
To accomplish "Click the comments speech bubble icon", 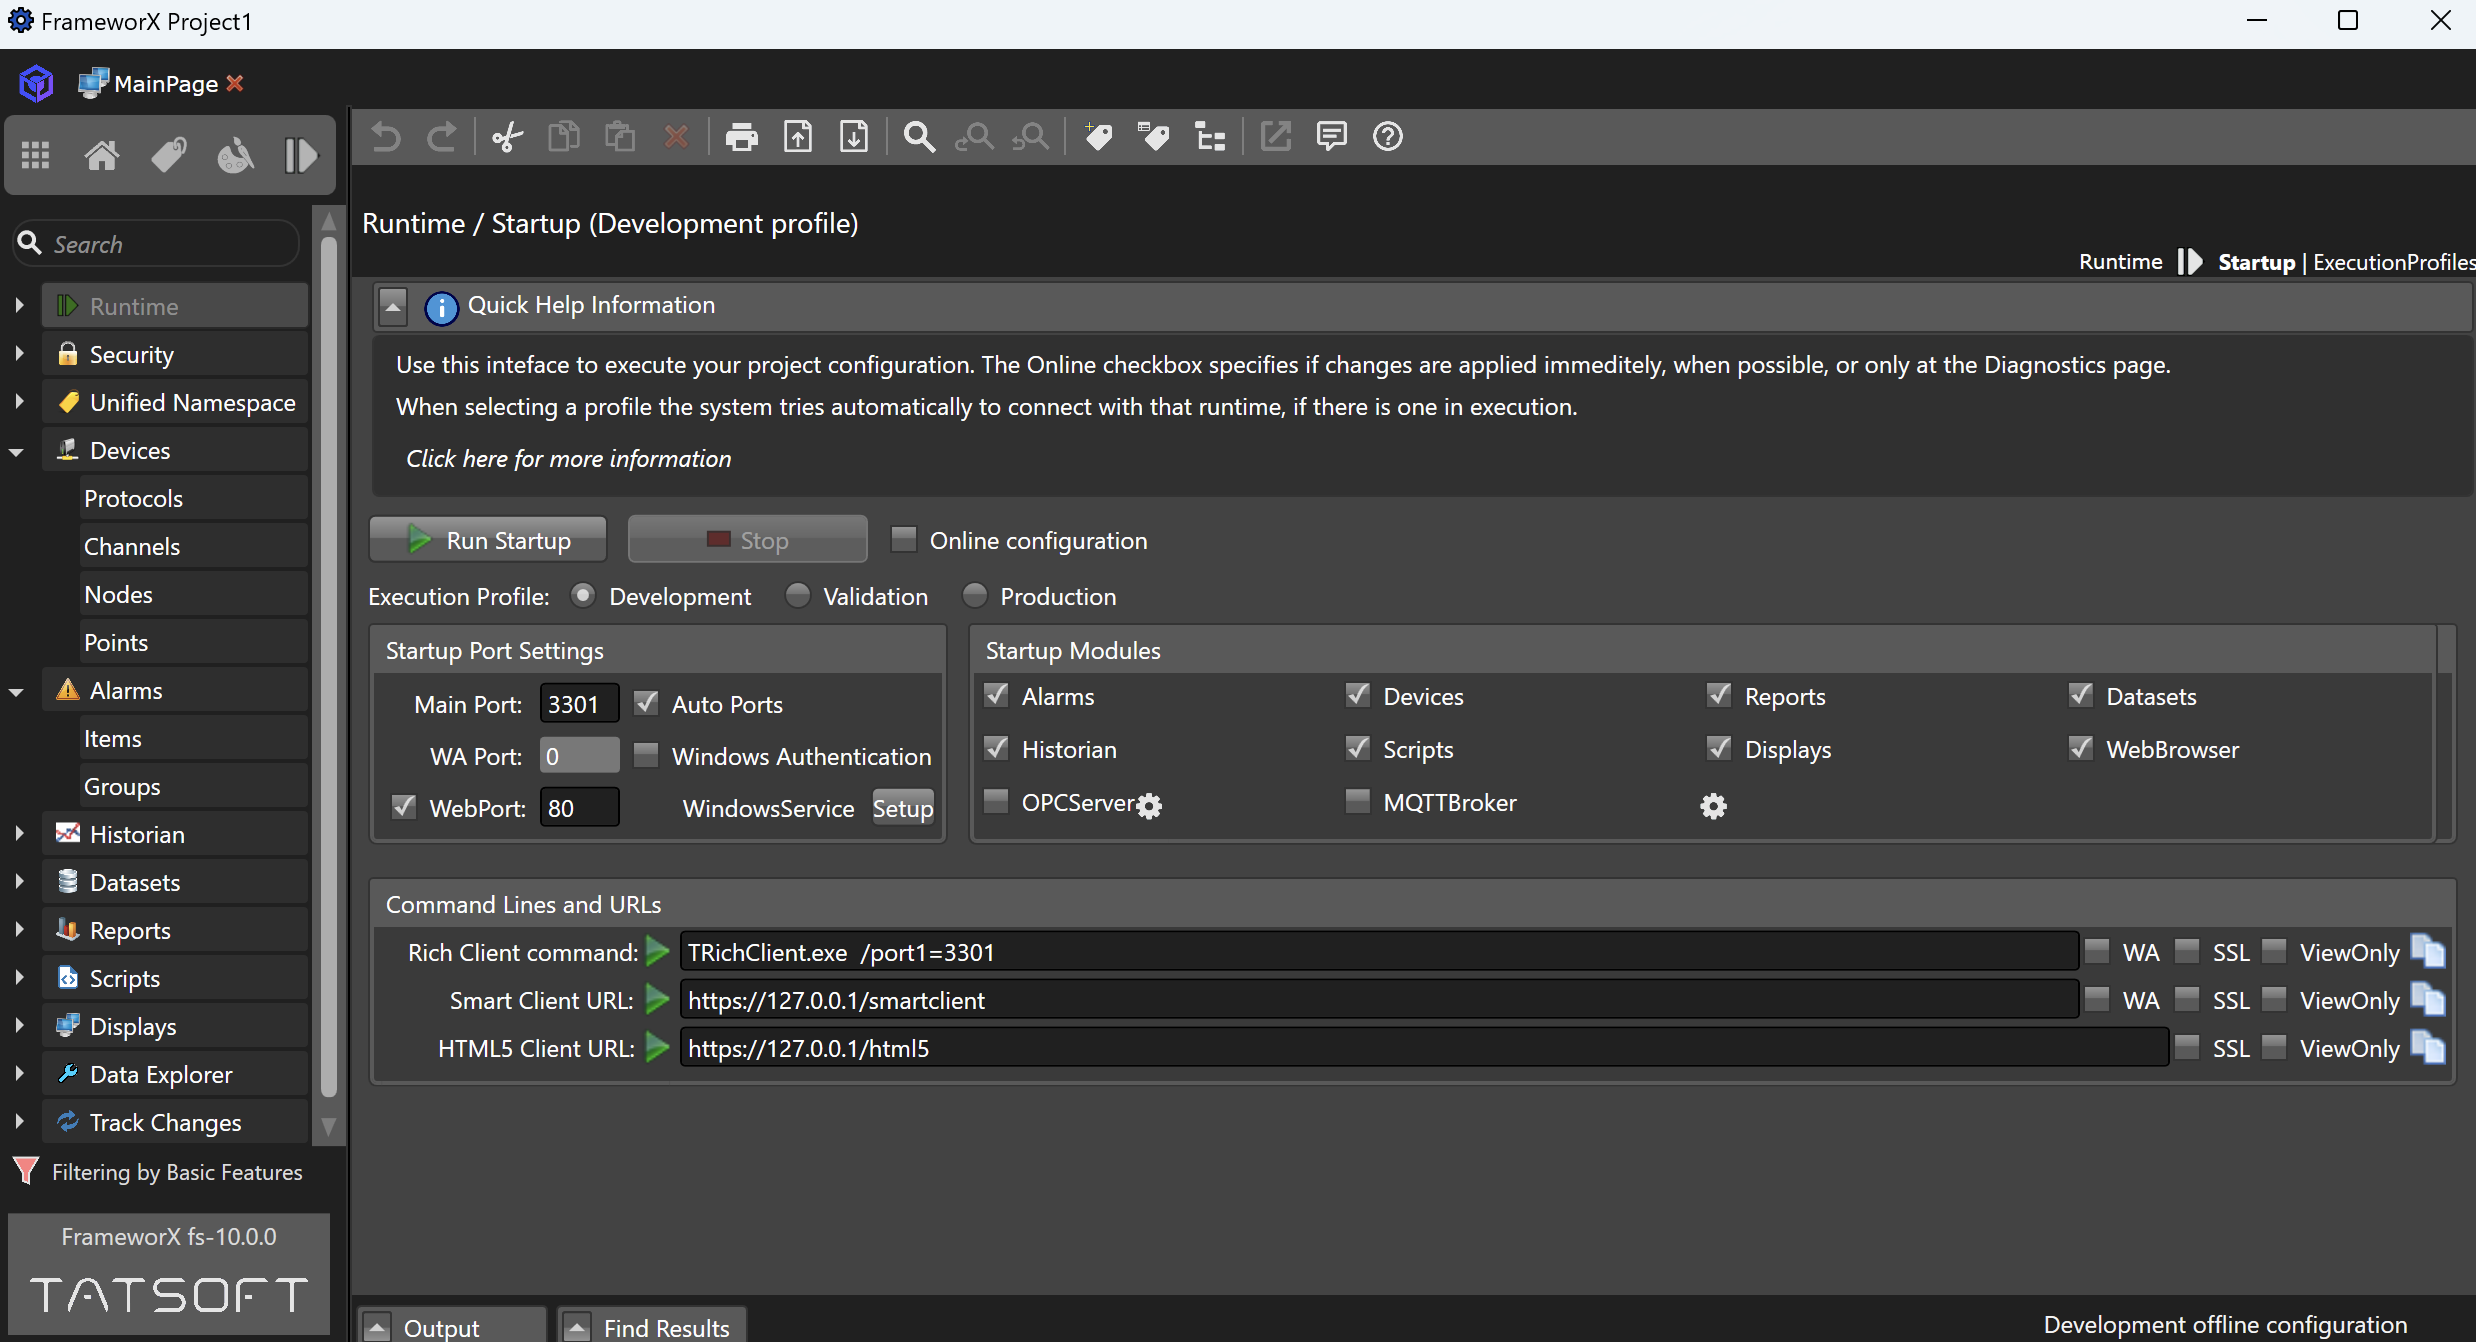I will click(1332, 136).
